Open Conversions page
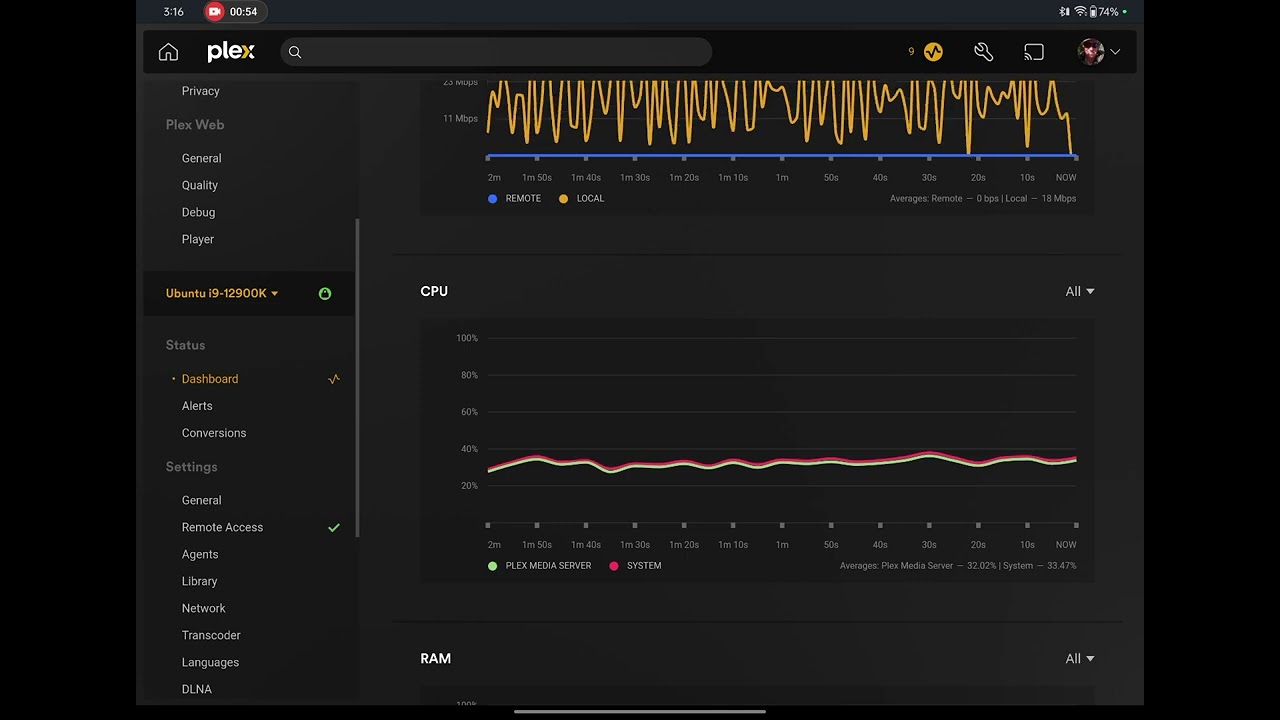Screen dimensions: 1280x720 [x=214, y=433]
